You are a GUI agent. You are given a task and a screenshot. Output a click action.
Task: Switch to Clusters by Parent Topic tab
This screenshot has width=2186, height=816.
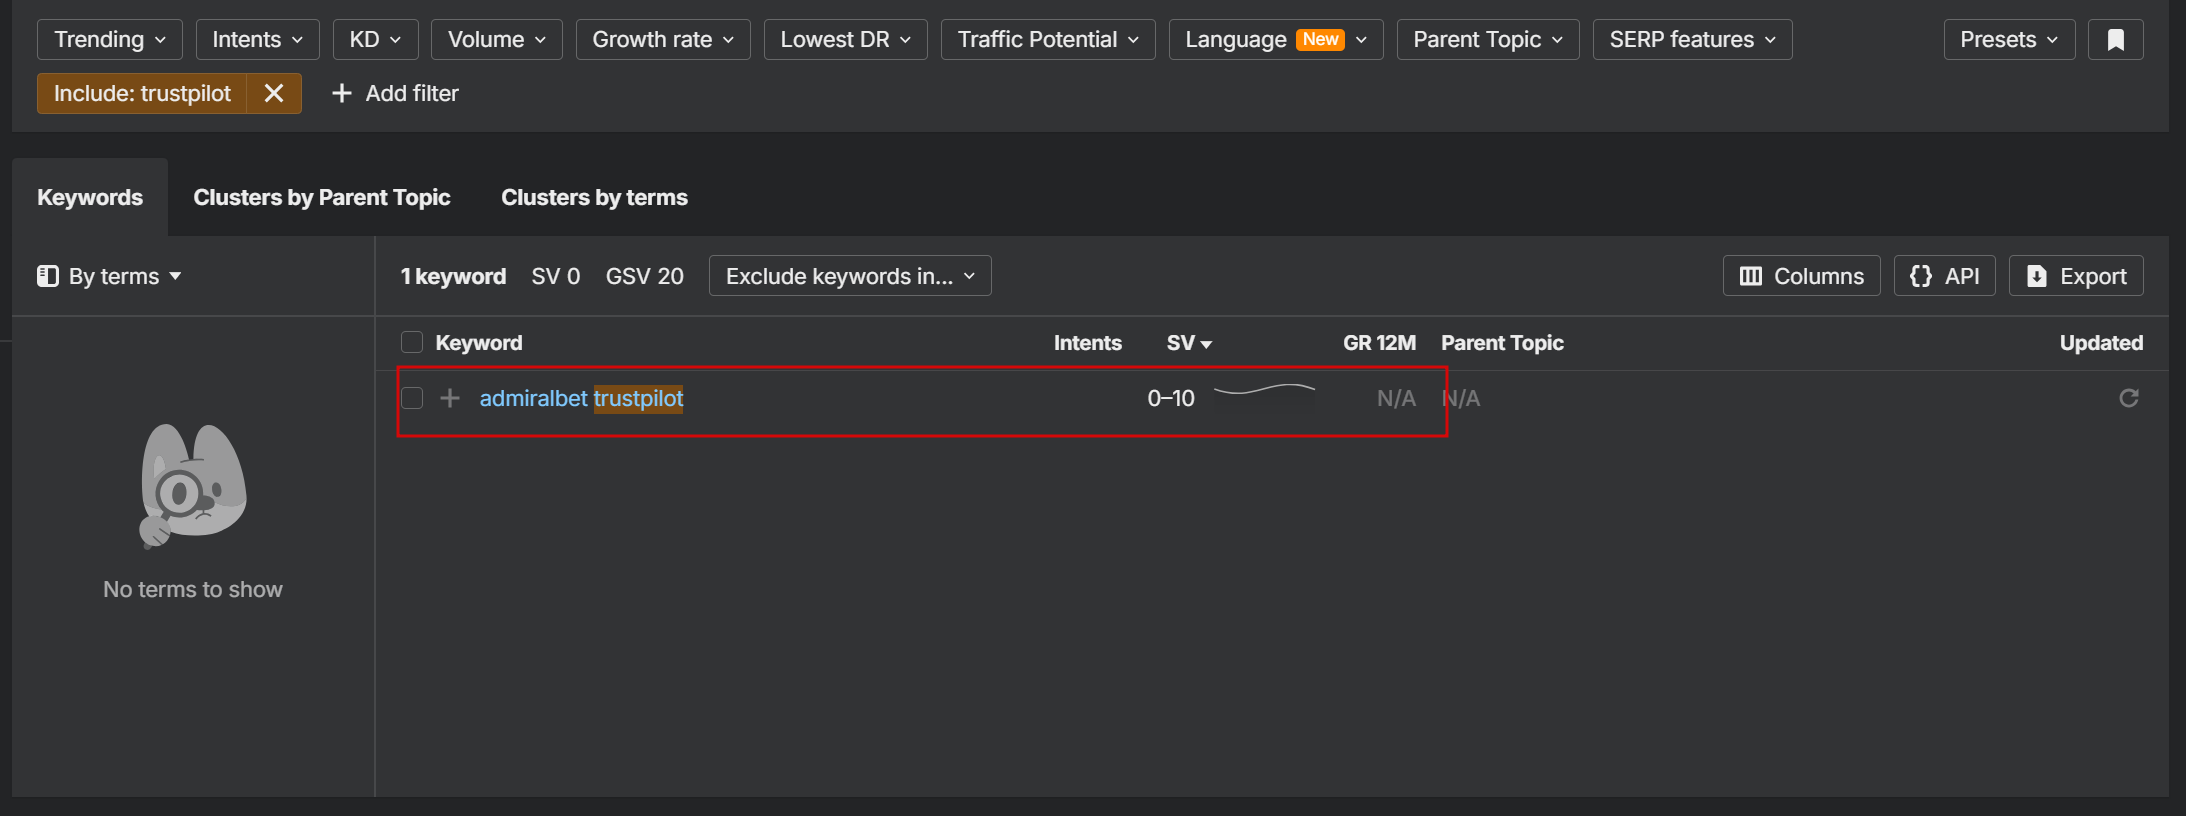(x=322, y=198)
